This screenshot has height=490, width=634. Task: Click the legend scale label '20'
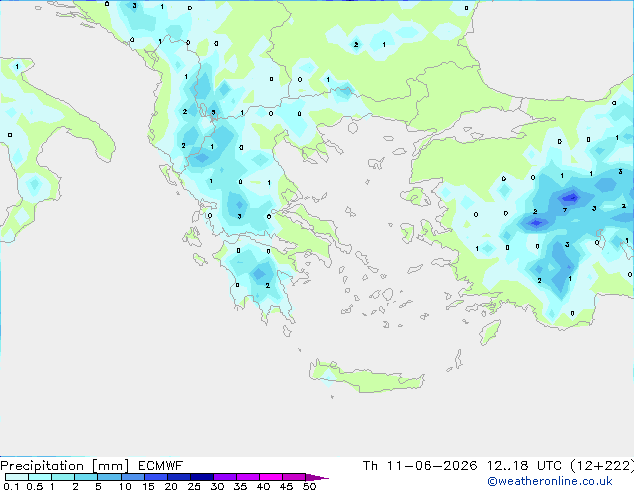[x=171, y=486]
